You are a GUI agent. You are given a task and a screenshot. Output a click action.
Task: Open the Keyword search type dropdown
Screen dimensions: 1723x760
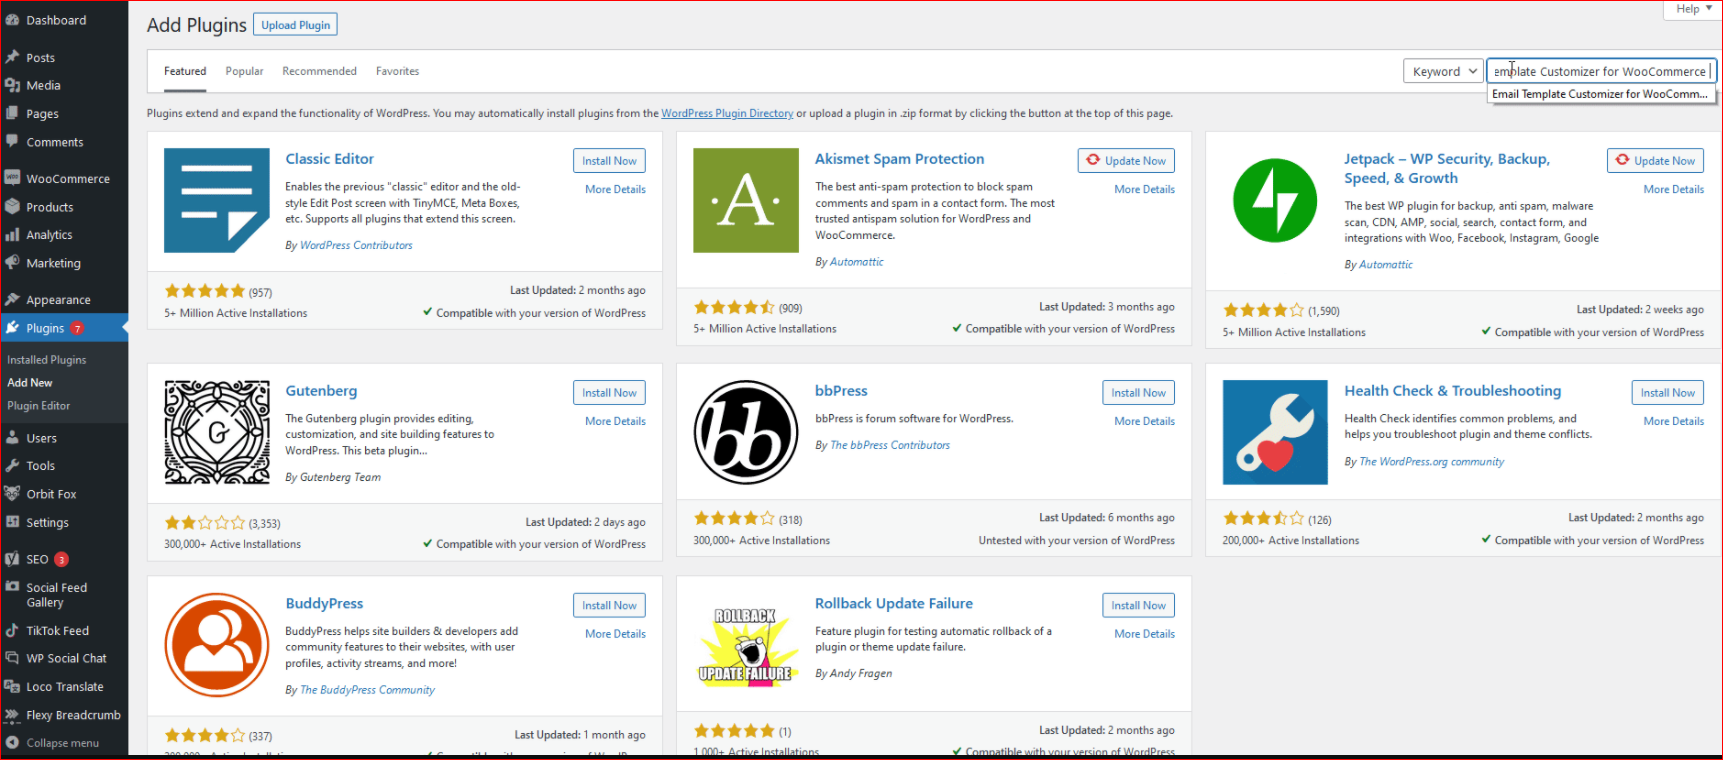point(1444,71)
